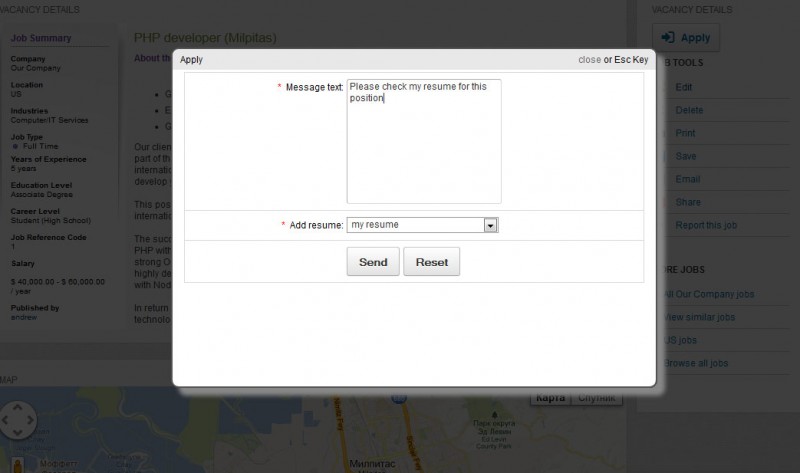Click the 'Apply' dialog title text
800x473 pixels.
click(191, 60)
